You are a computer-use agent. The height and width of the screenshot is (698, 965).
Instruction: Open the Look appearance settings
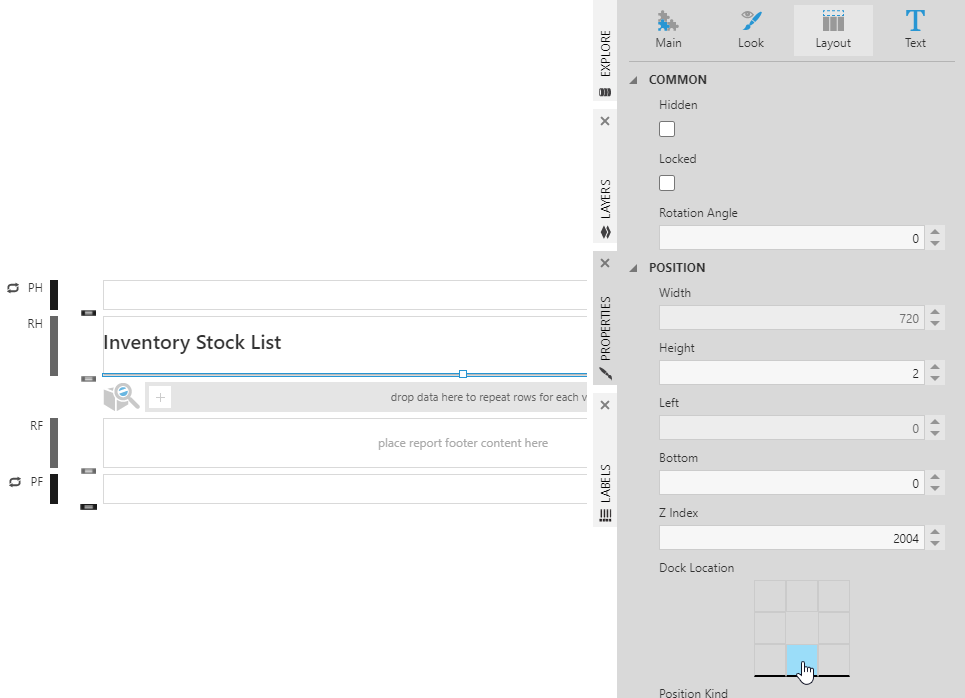(x=751, y=29)
